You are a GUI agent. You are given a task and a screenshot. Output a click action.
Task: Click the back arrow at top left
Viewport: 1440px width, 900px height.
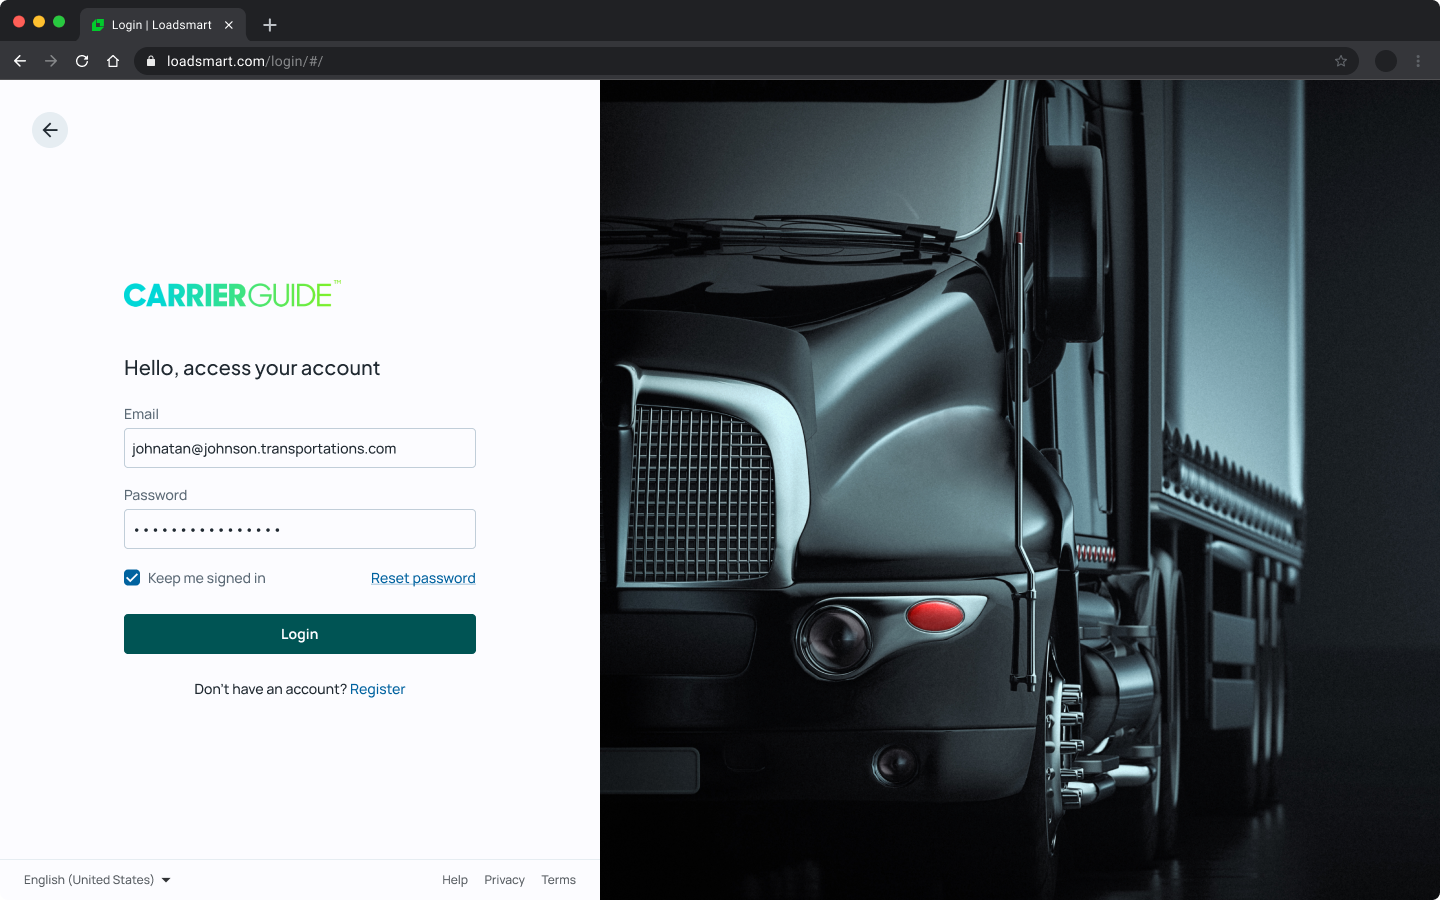coord(50,130)
